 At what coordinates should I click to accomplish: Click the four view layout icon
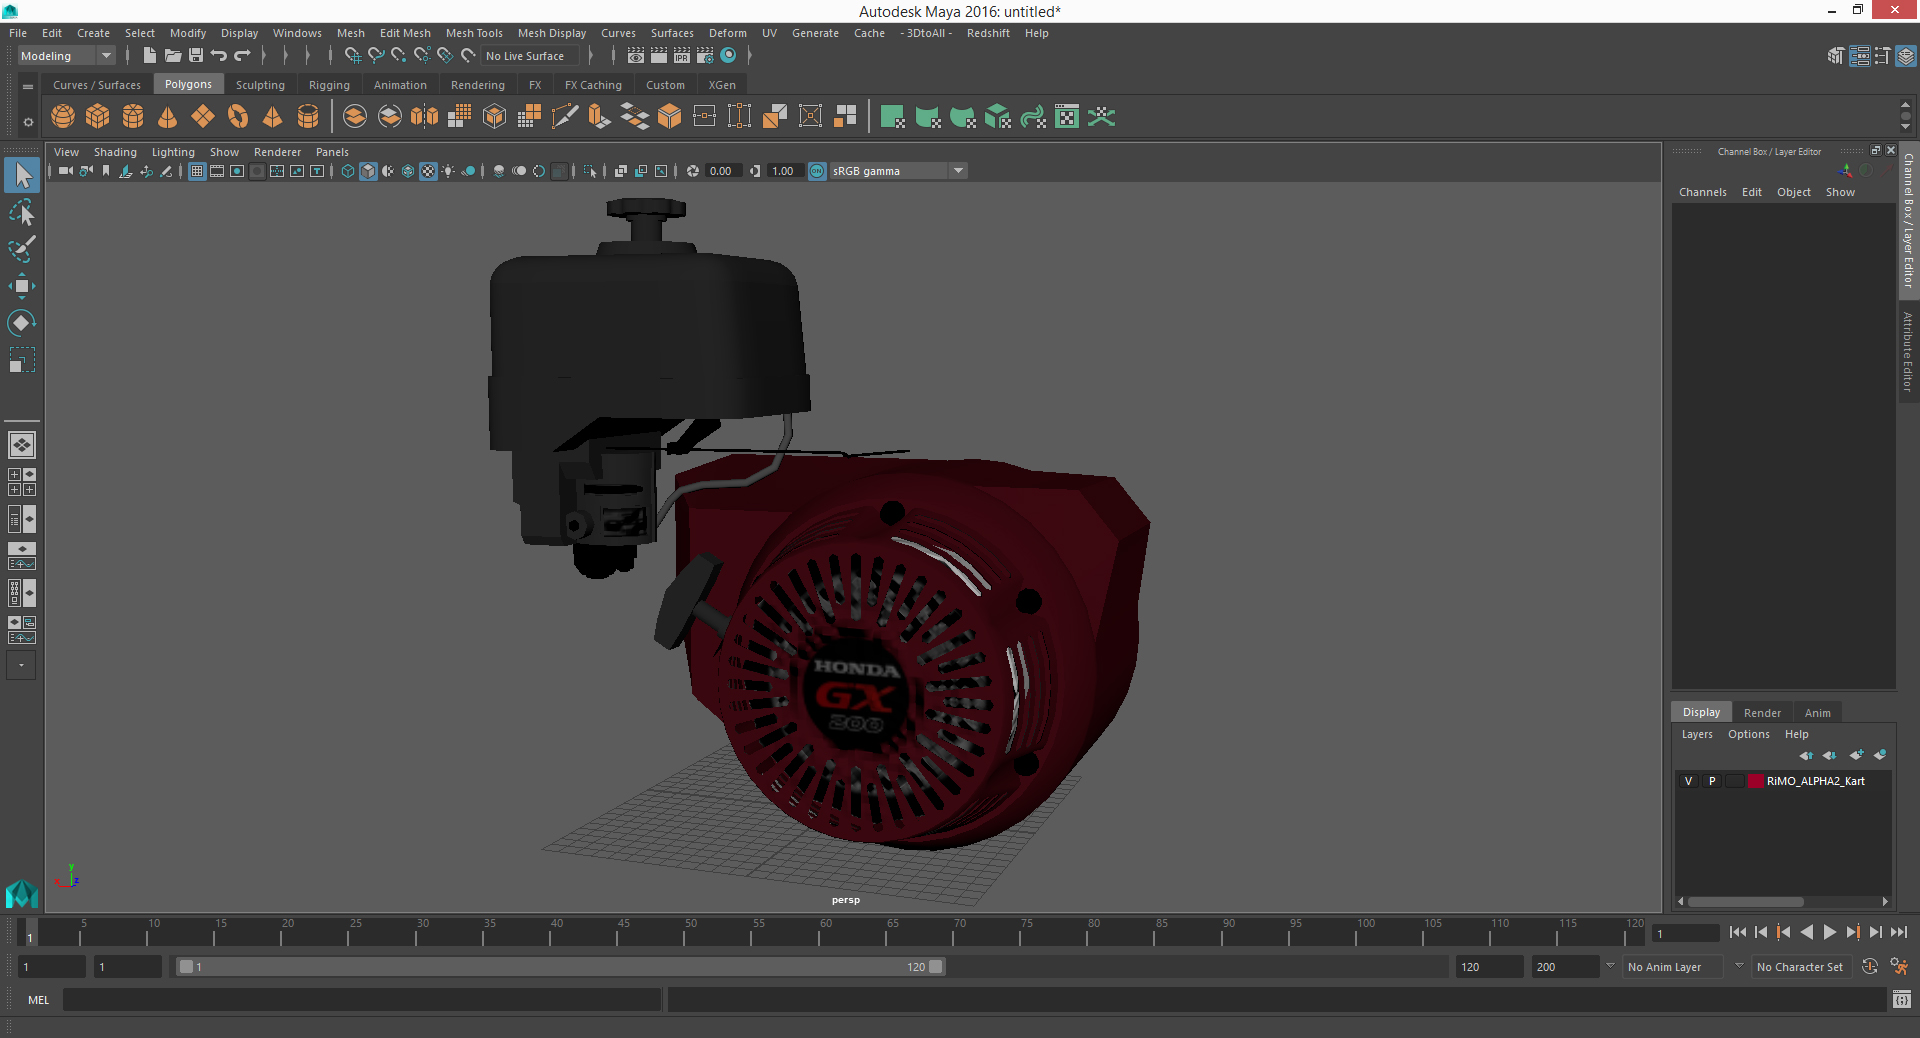22,482
